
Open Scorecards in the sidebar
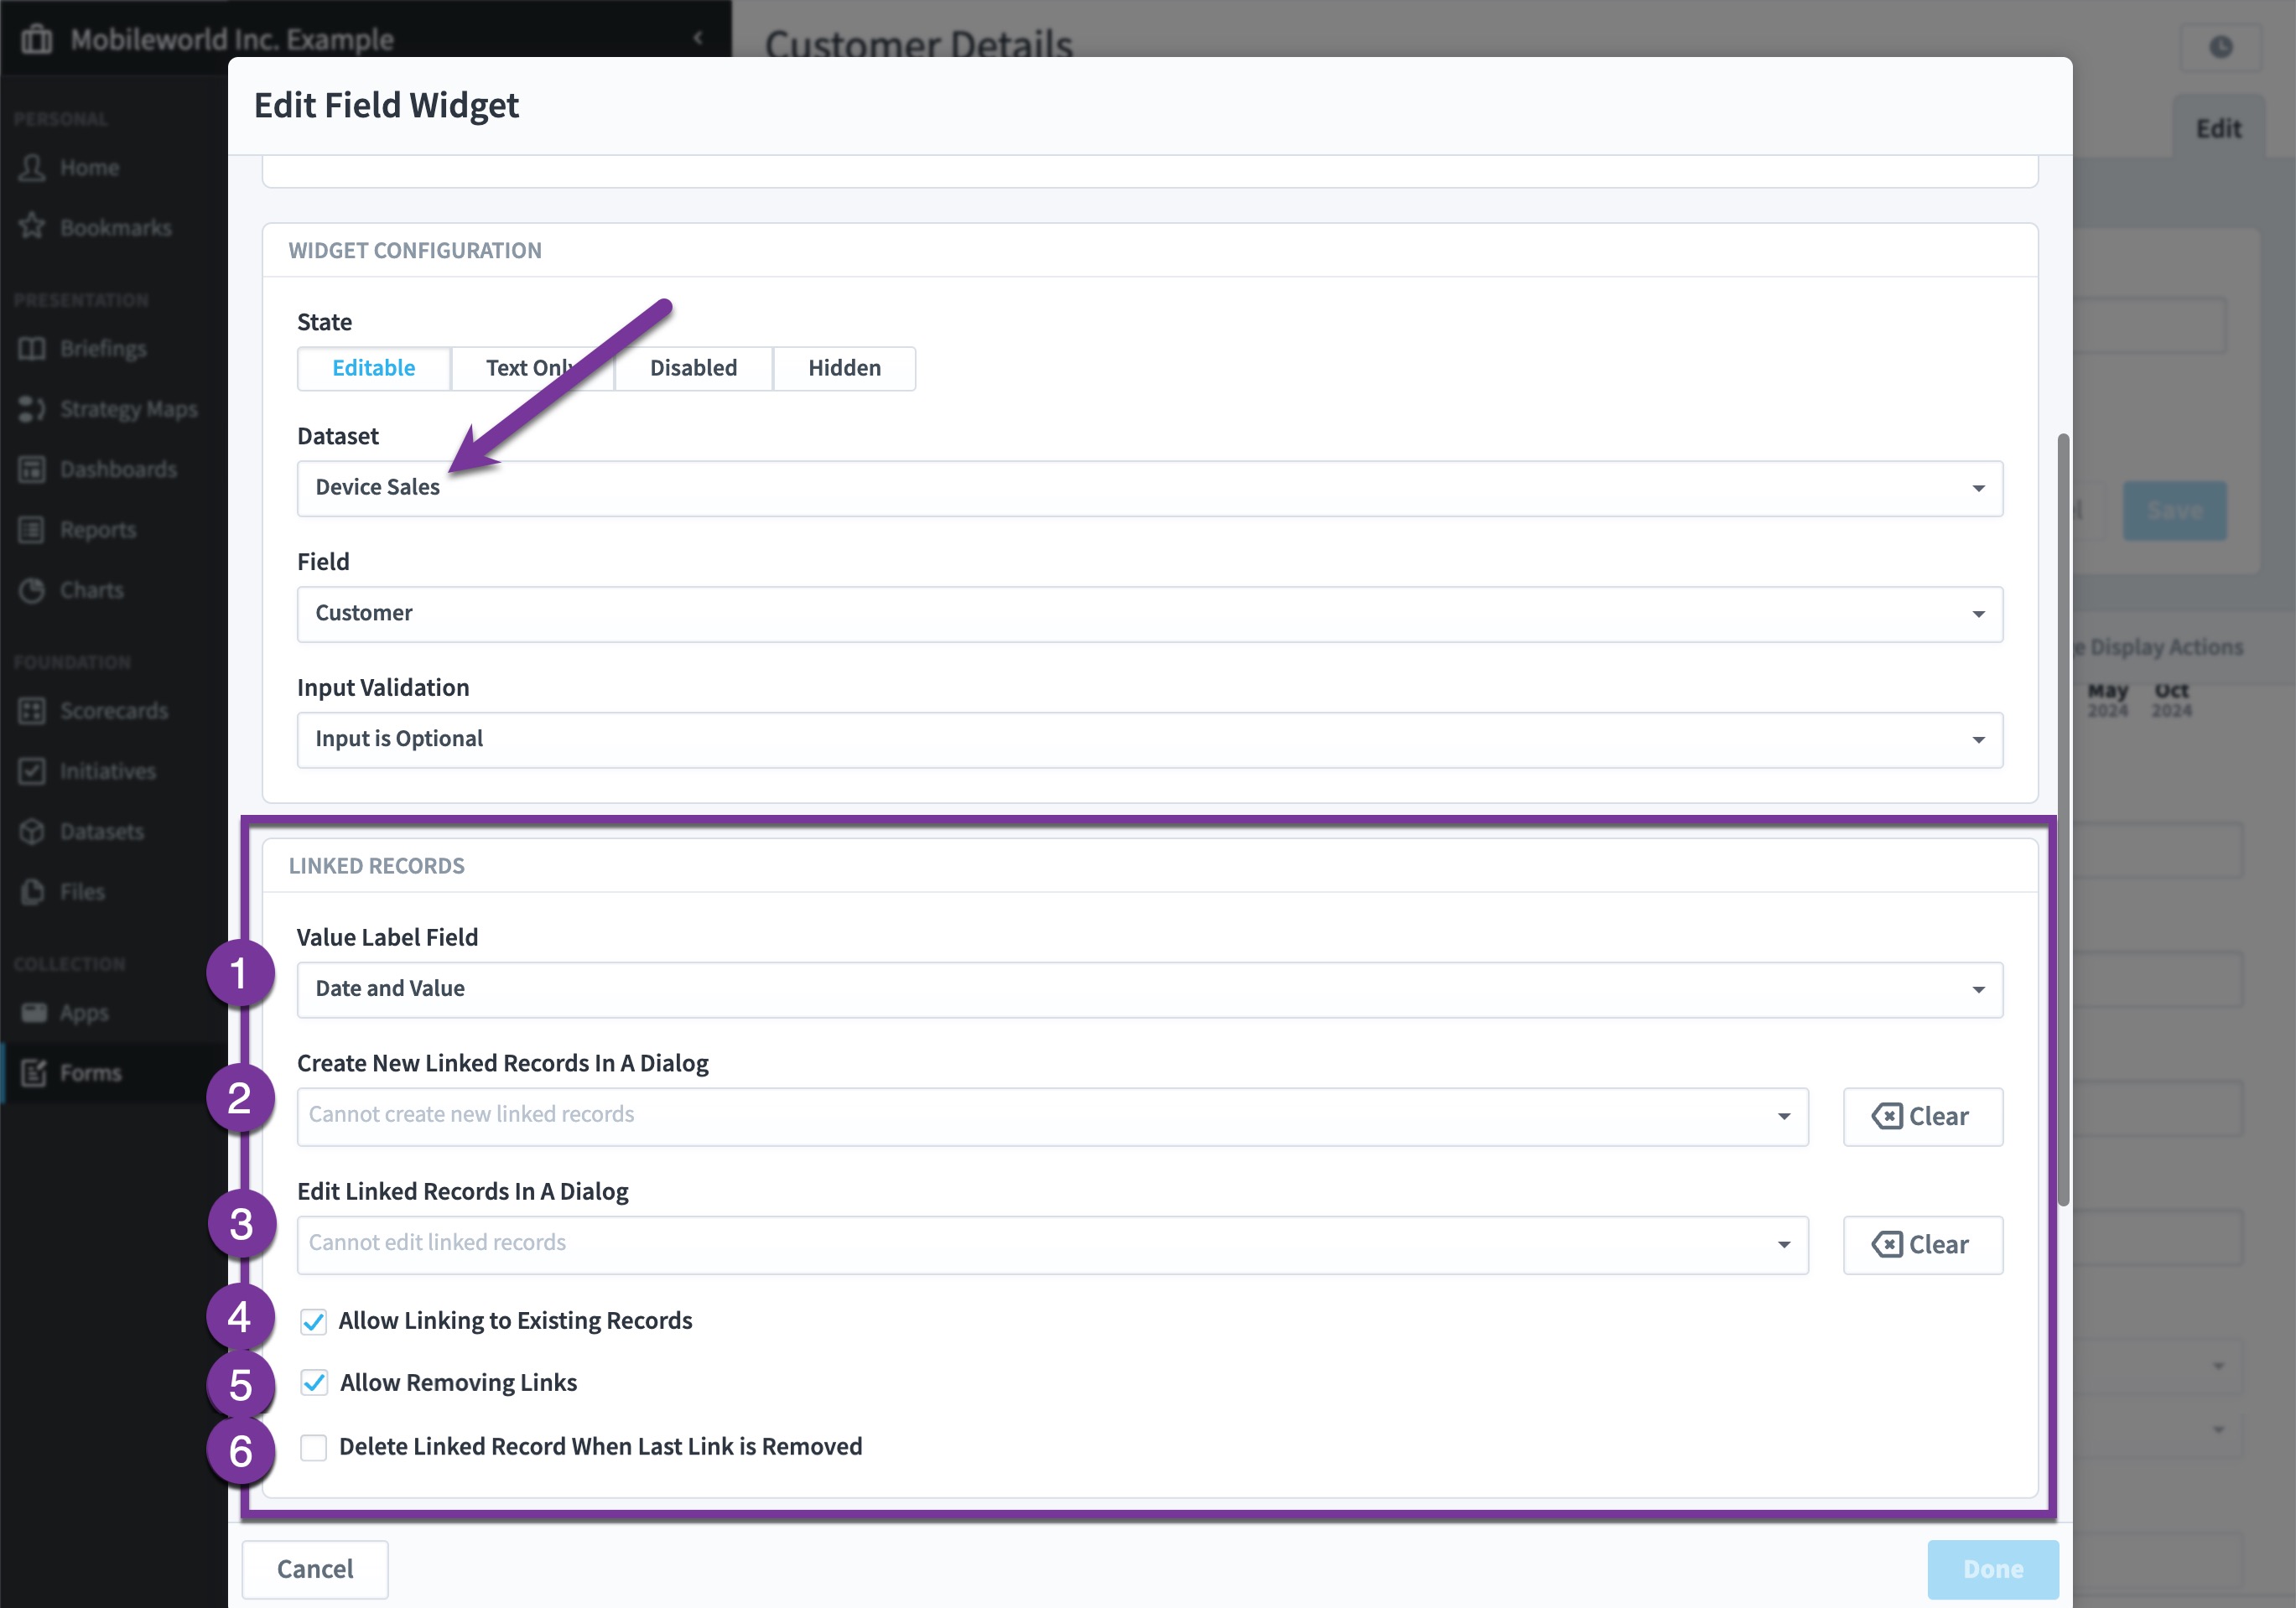(x=114, y=711)
